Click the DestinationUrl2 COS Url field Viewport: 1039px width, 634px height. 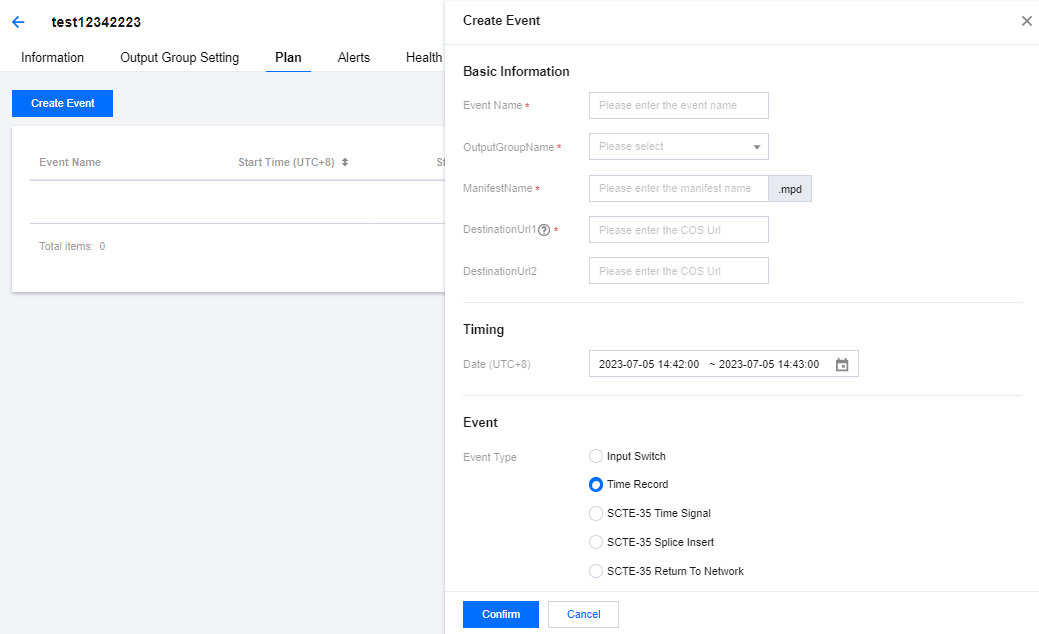pyautogui.click(x=678, y=271)
